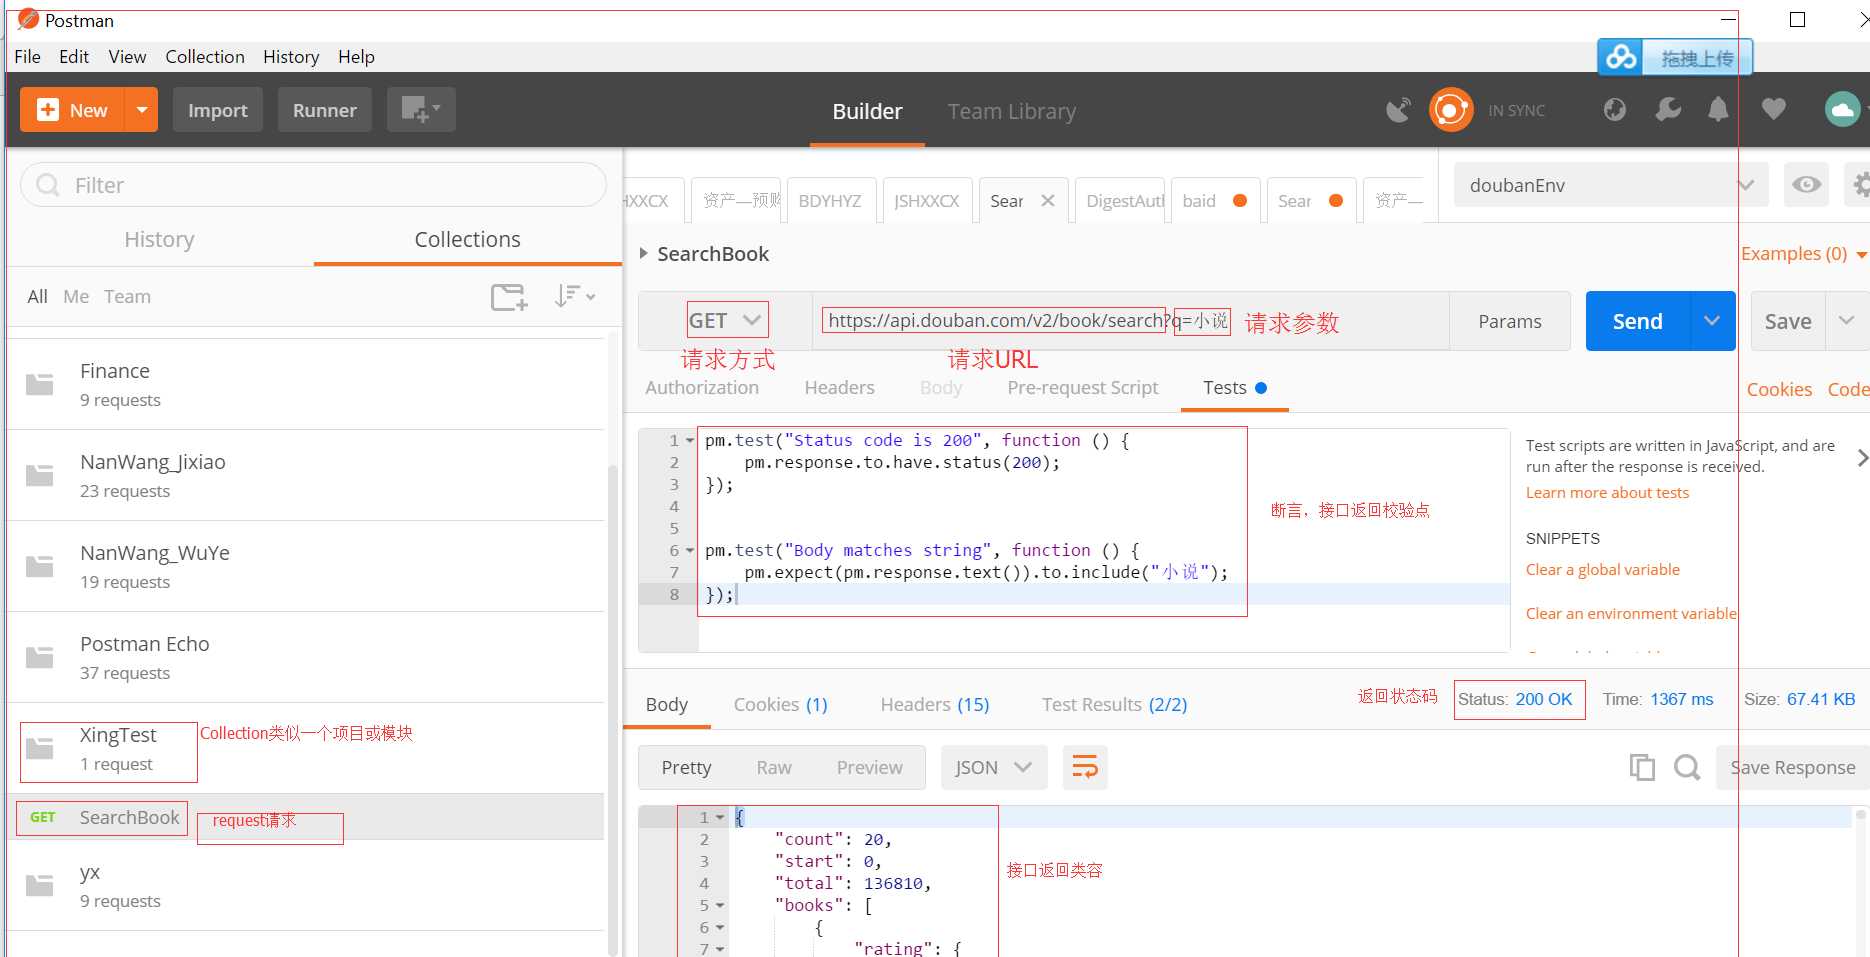Open the Collection menu
This screenshot has width=1870, height=957.
(x=205, y=57)
